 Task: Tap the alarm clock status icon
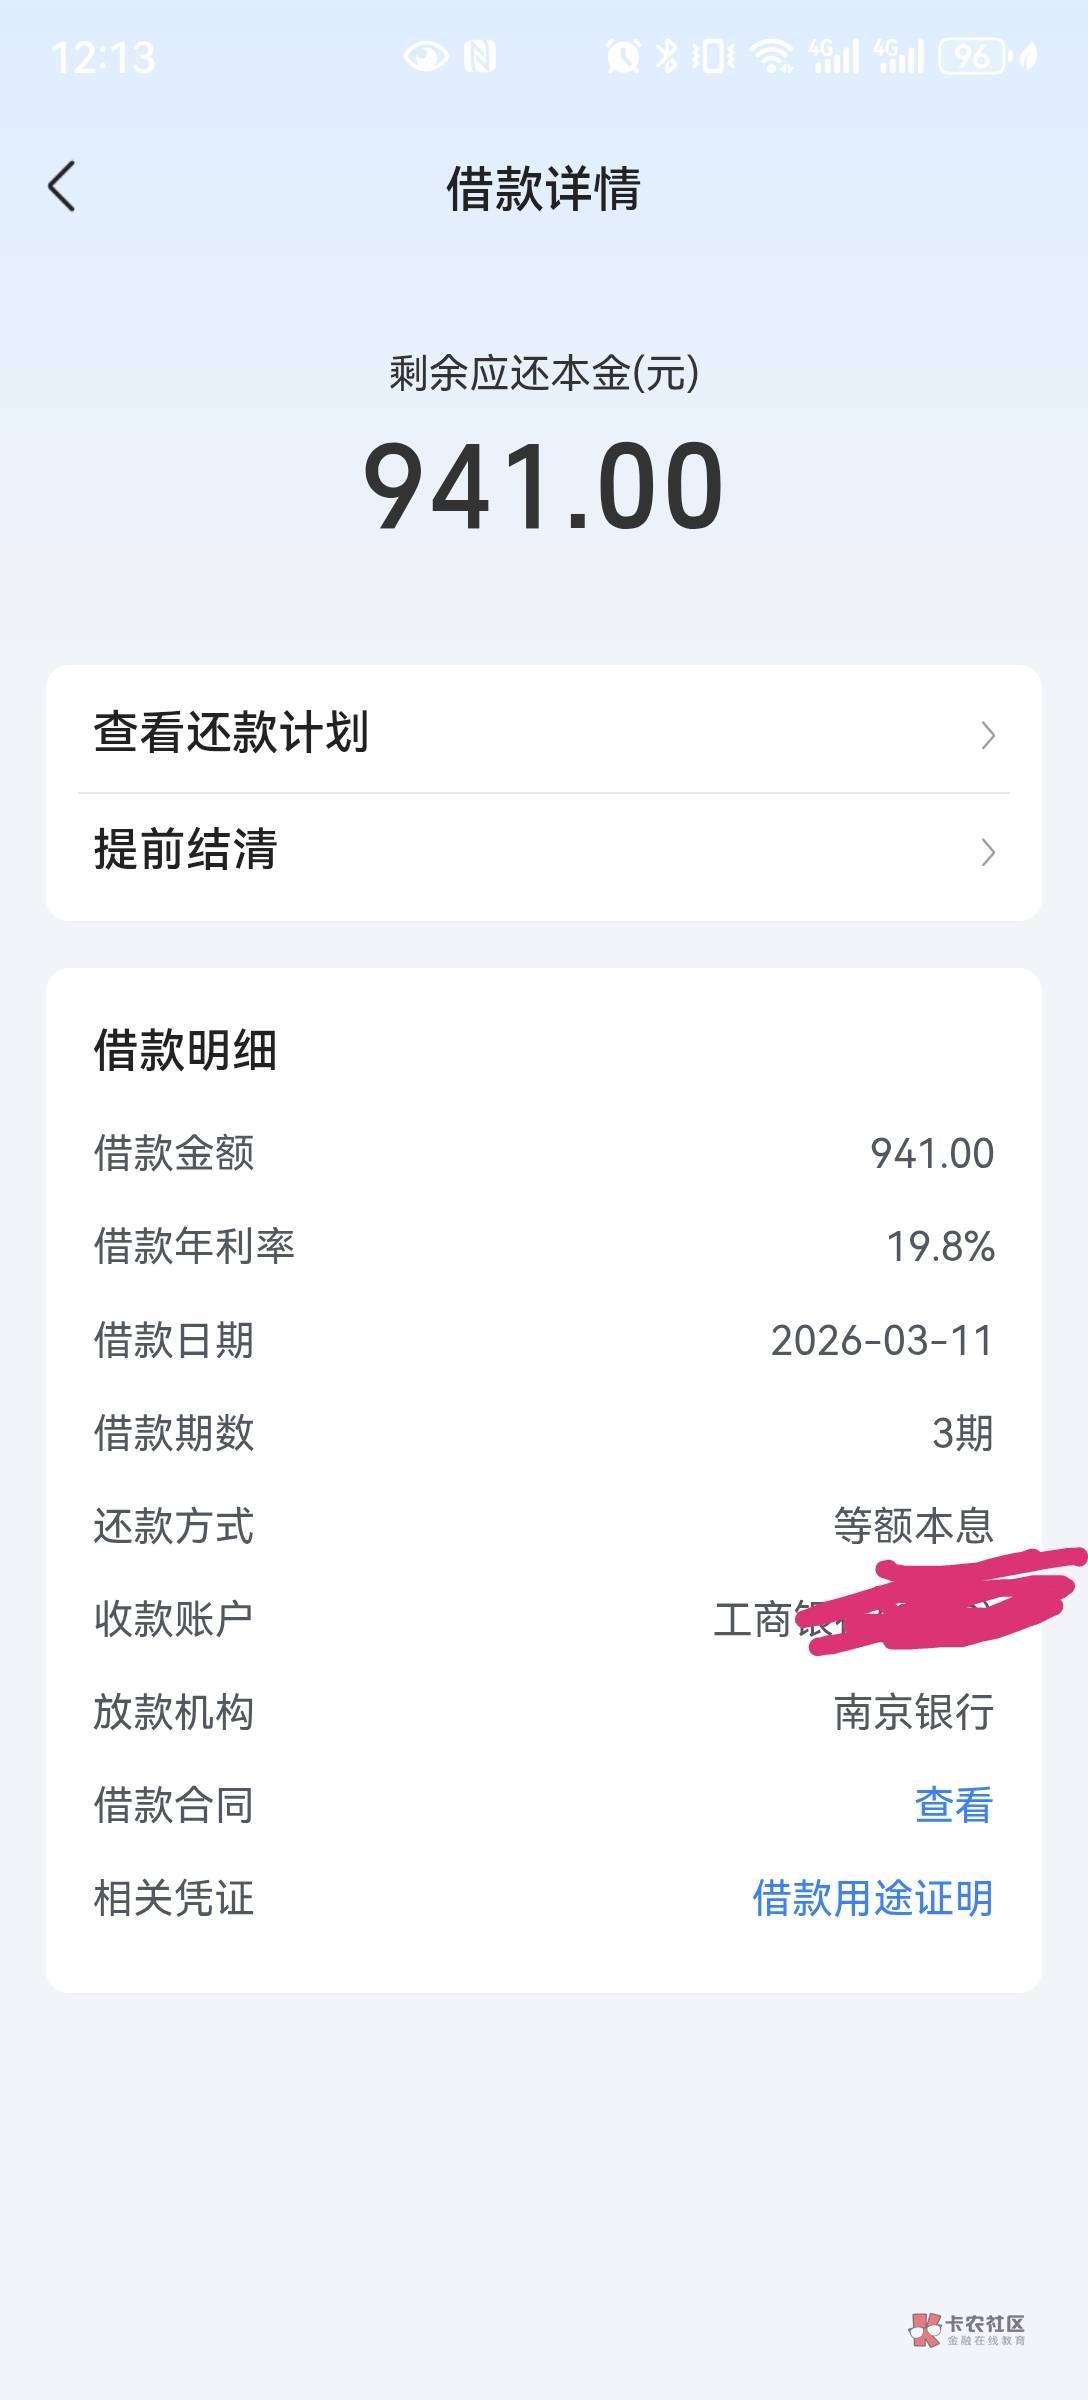click(x=622, y=56)
